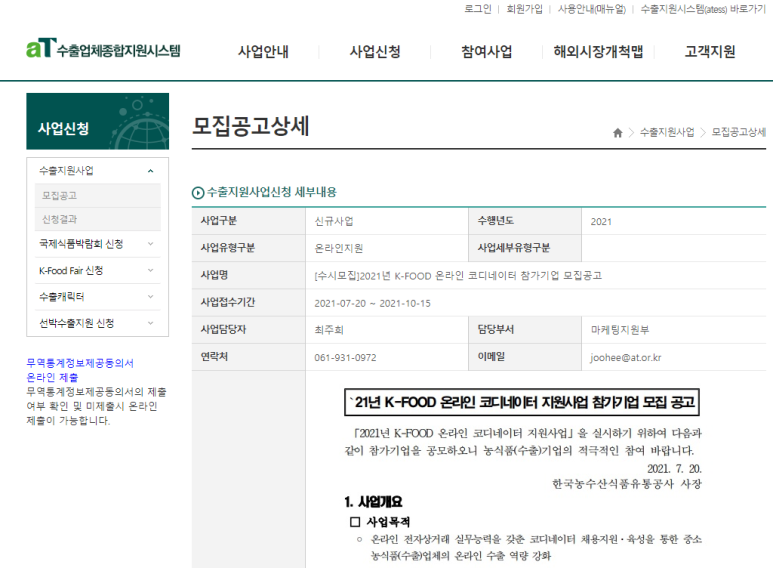Open the 사업안내 main menu
The width and height of the screenshot is (773, 568).
(x=263, y=51)
